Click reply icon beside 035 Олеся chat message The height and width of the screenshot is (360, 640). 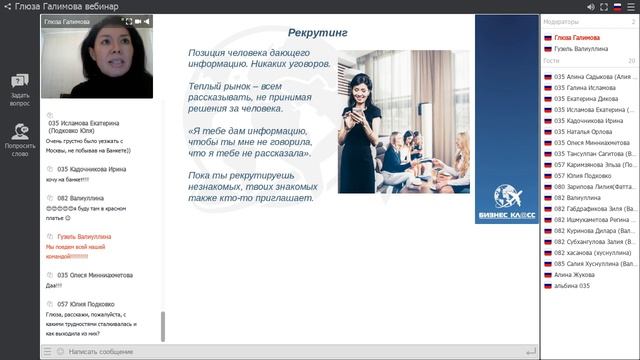pyautogui.click(x=50, y=275)
